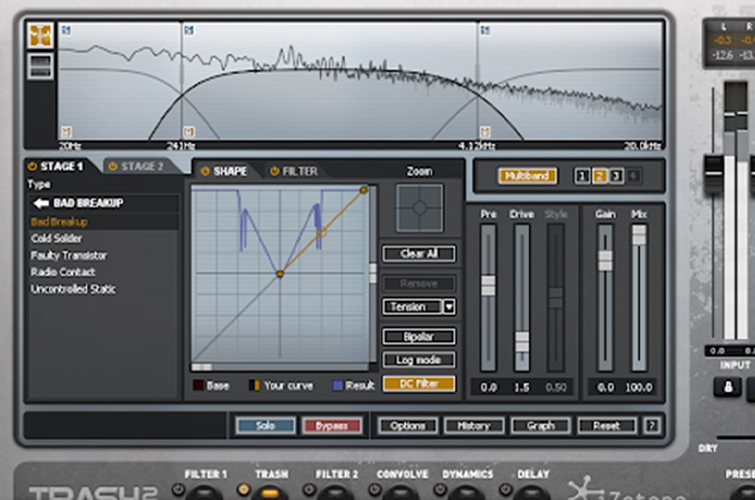The image size is (755, 500).
Task: Switch to the STAGE 2 tab
Action: [142, 167]
